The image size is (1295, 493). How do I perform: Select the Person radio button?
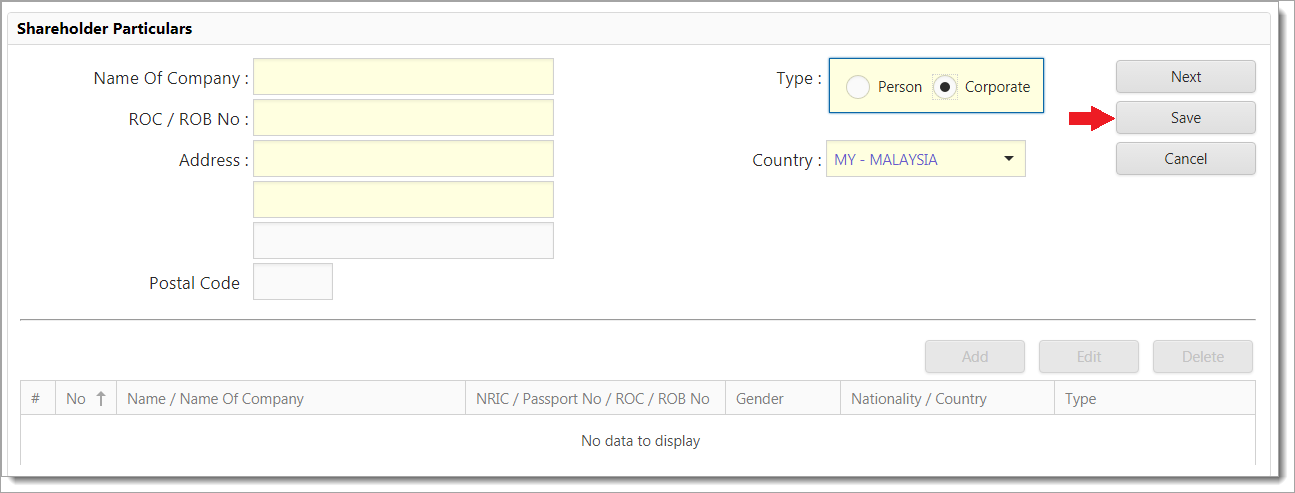858,87
